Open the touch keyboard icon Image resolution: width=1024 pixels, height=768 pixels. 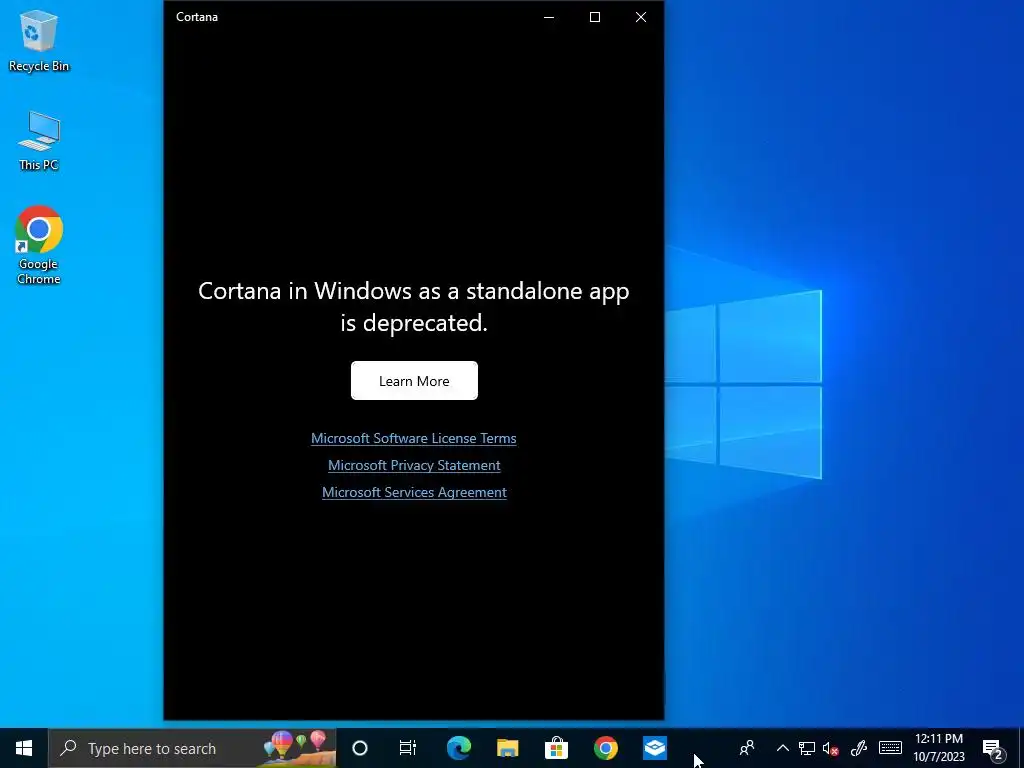click(x=890, y=748)
